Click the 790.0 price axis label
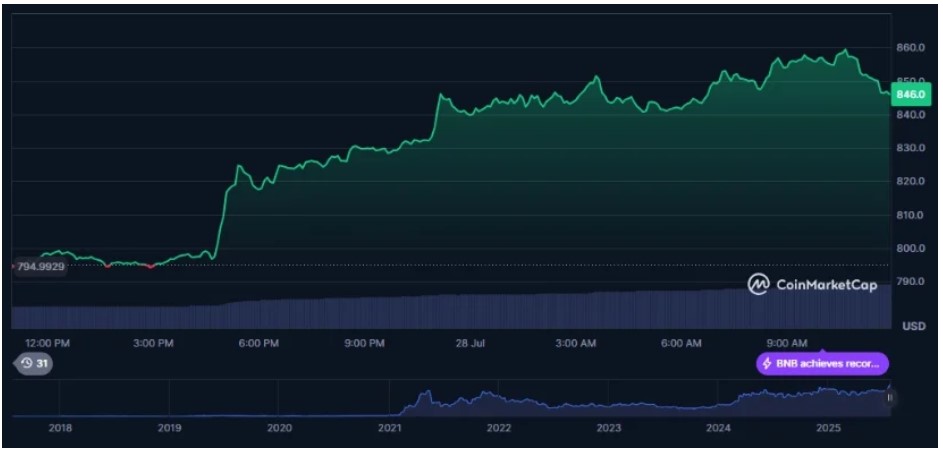The image size is (943, 451). [910, 281]
